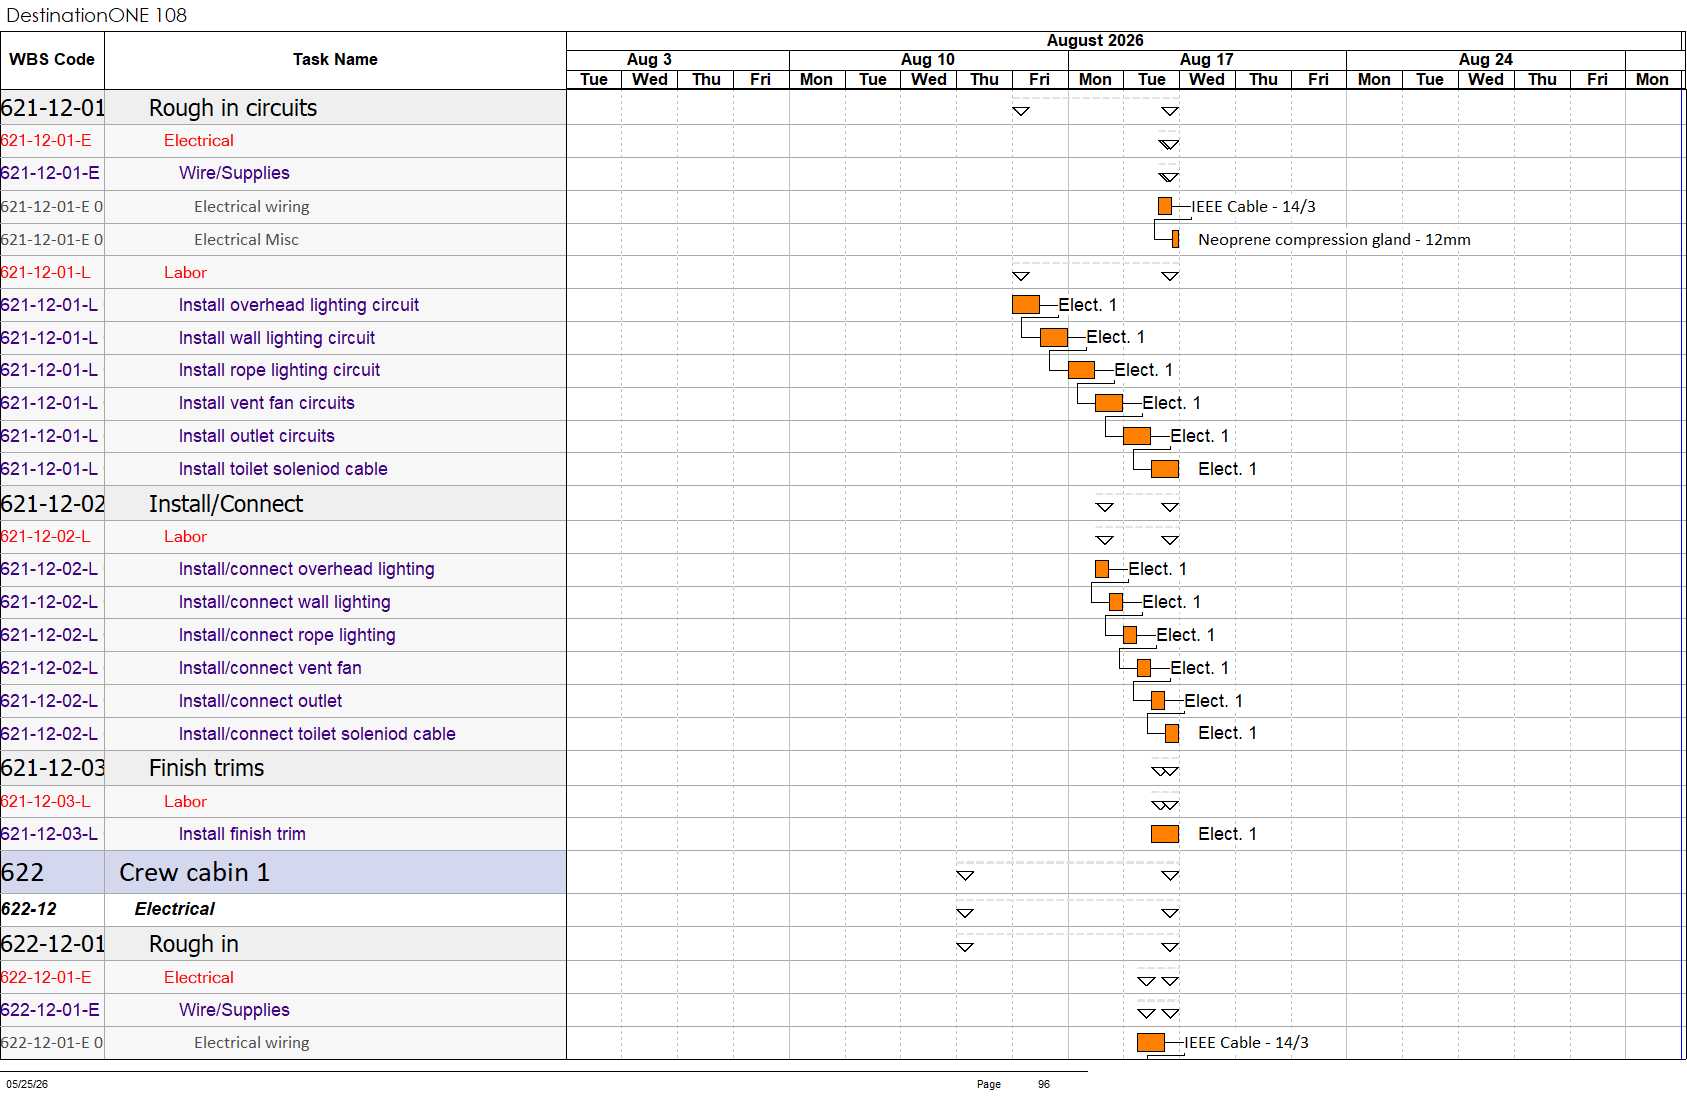
Task: Select the Install/connect overhead lighting task bar
Action: (1102, 569)
